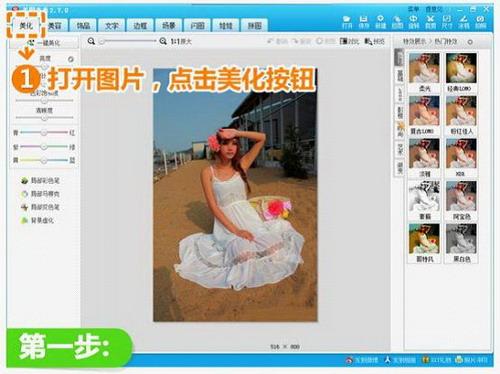Click the 发到校园 share link in the status bar

click(x=400, y=360)
